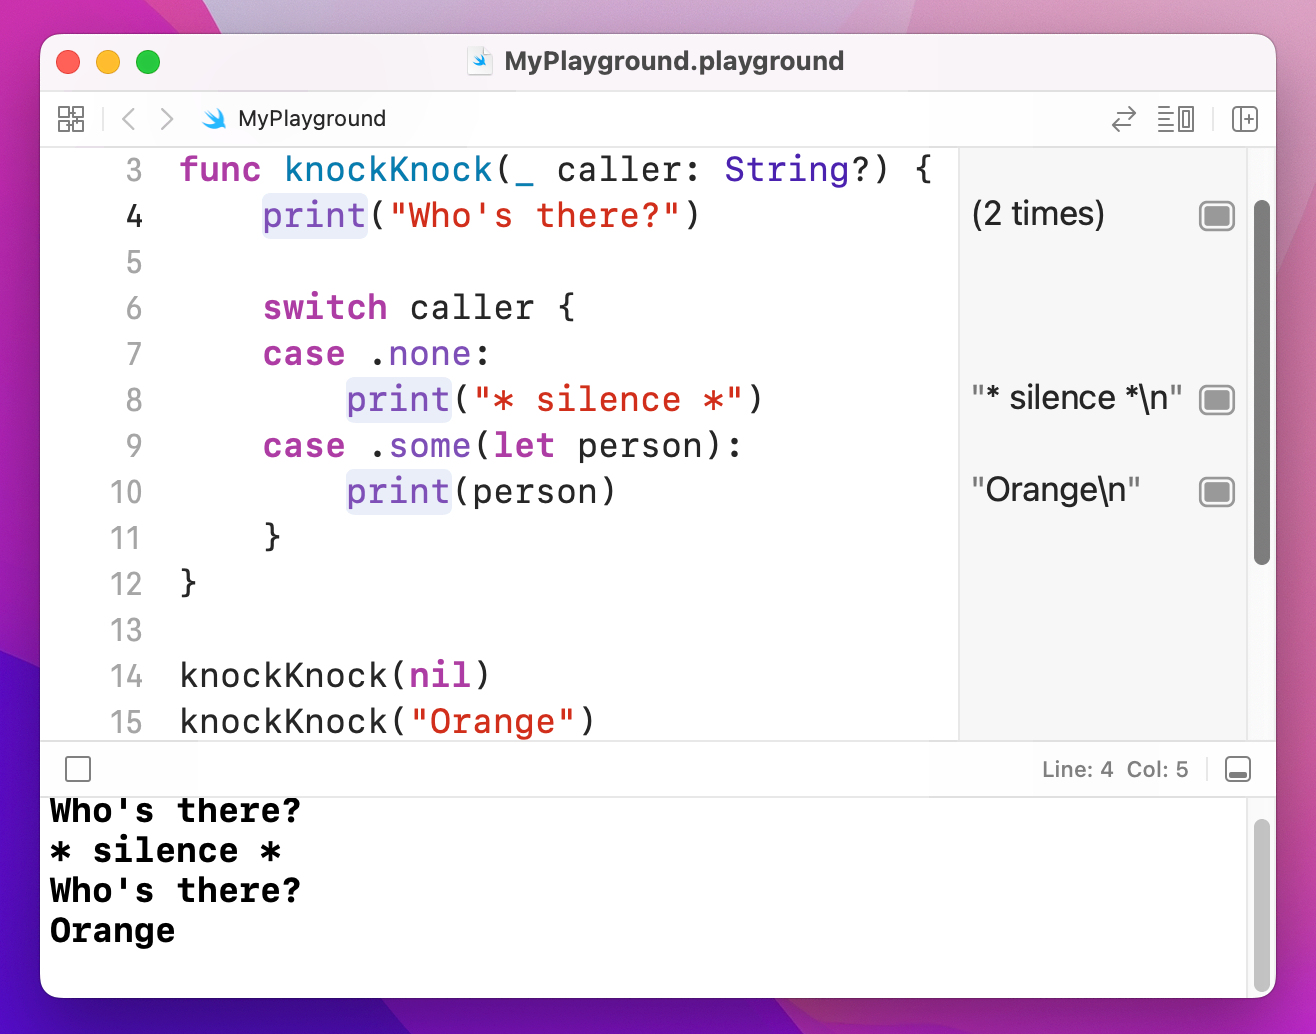
Task: Open the related items grid icon
Action: point(71,118)
